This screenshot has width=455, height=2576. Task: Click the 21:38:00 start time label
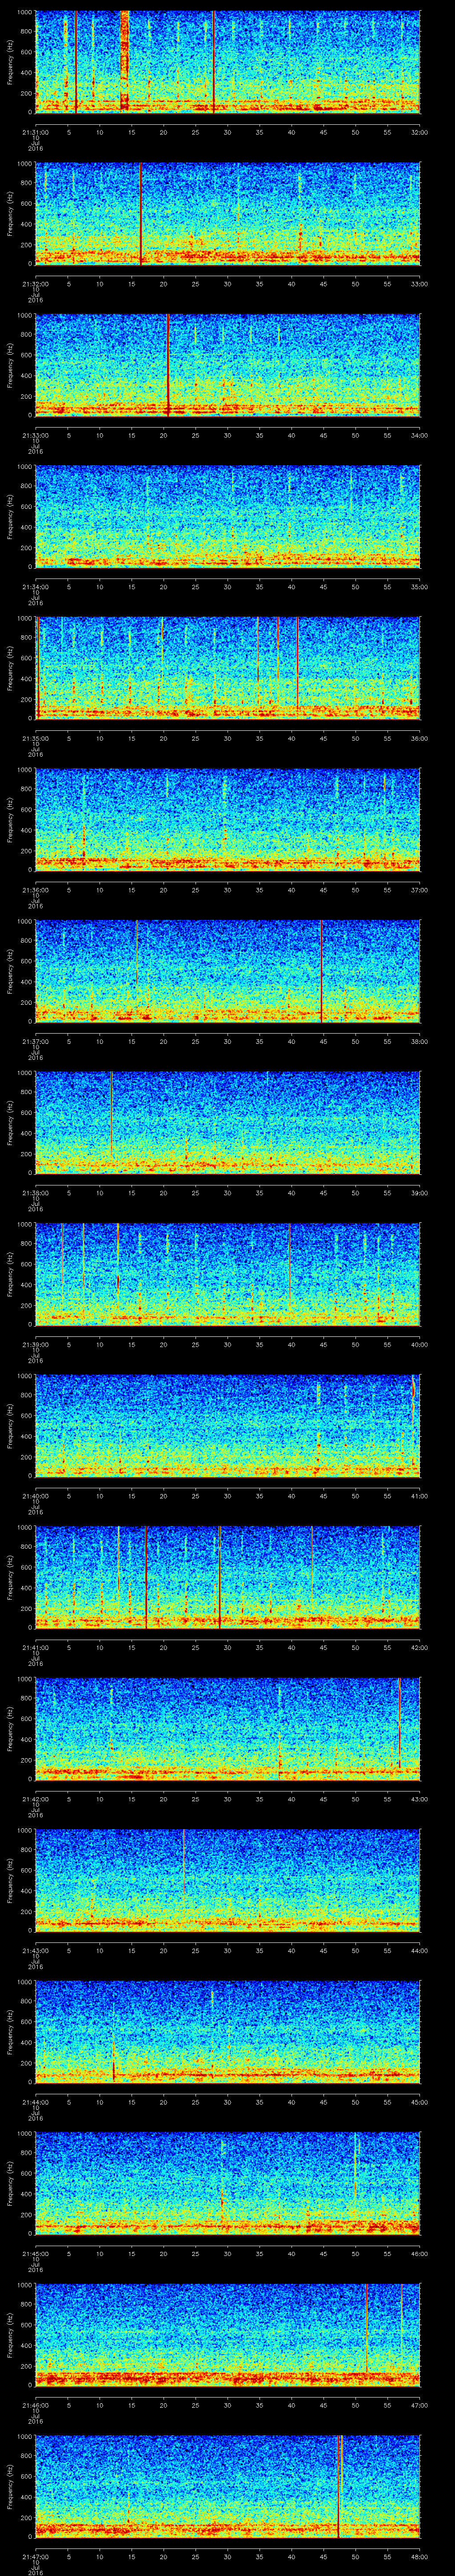click(x=35, y=1193)
